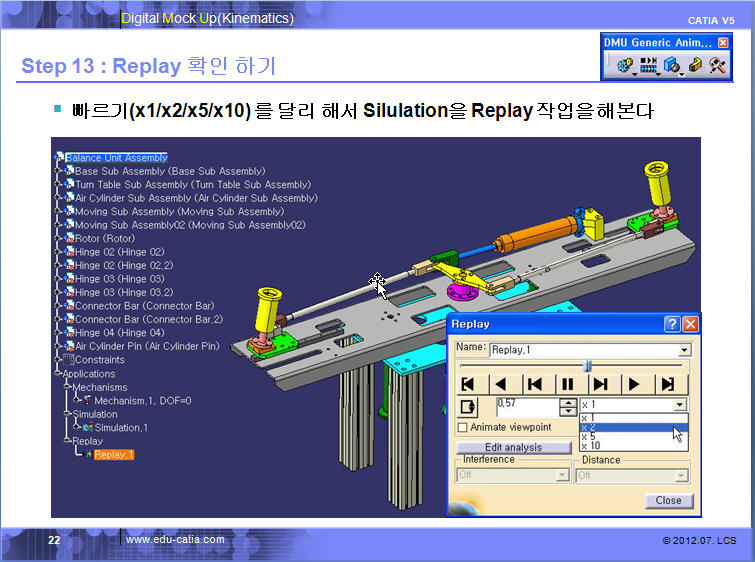The width and height of the screenshot is (755, 562).
Task: Close the Replay dialog window
Action: pos(690,324)
